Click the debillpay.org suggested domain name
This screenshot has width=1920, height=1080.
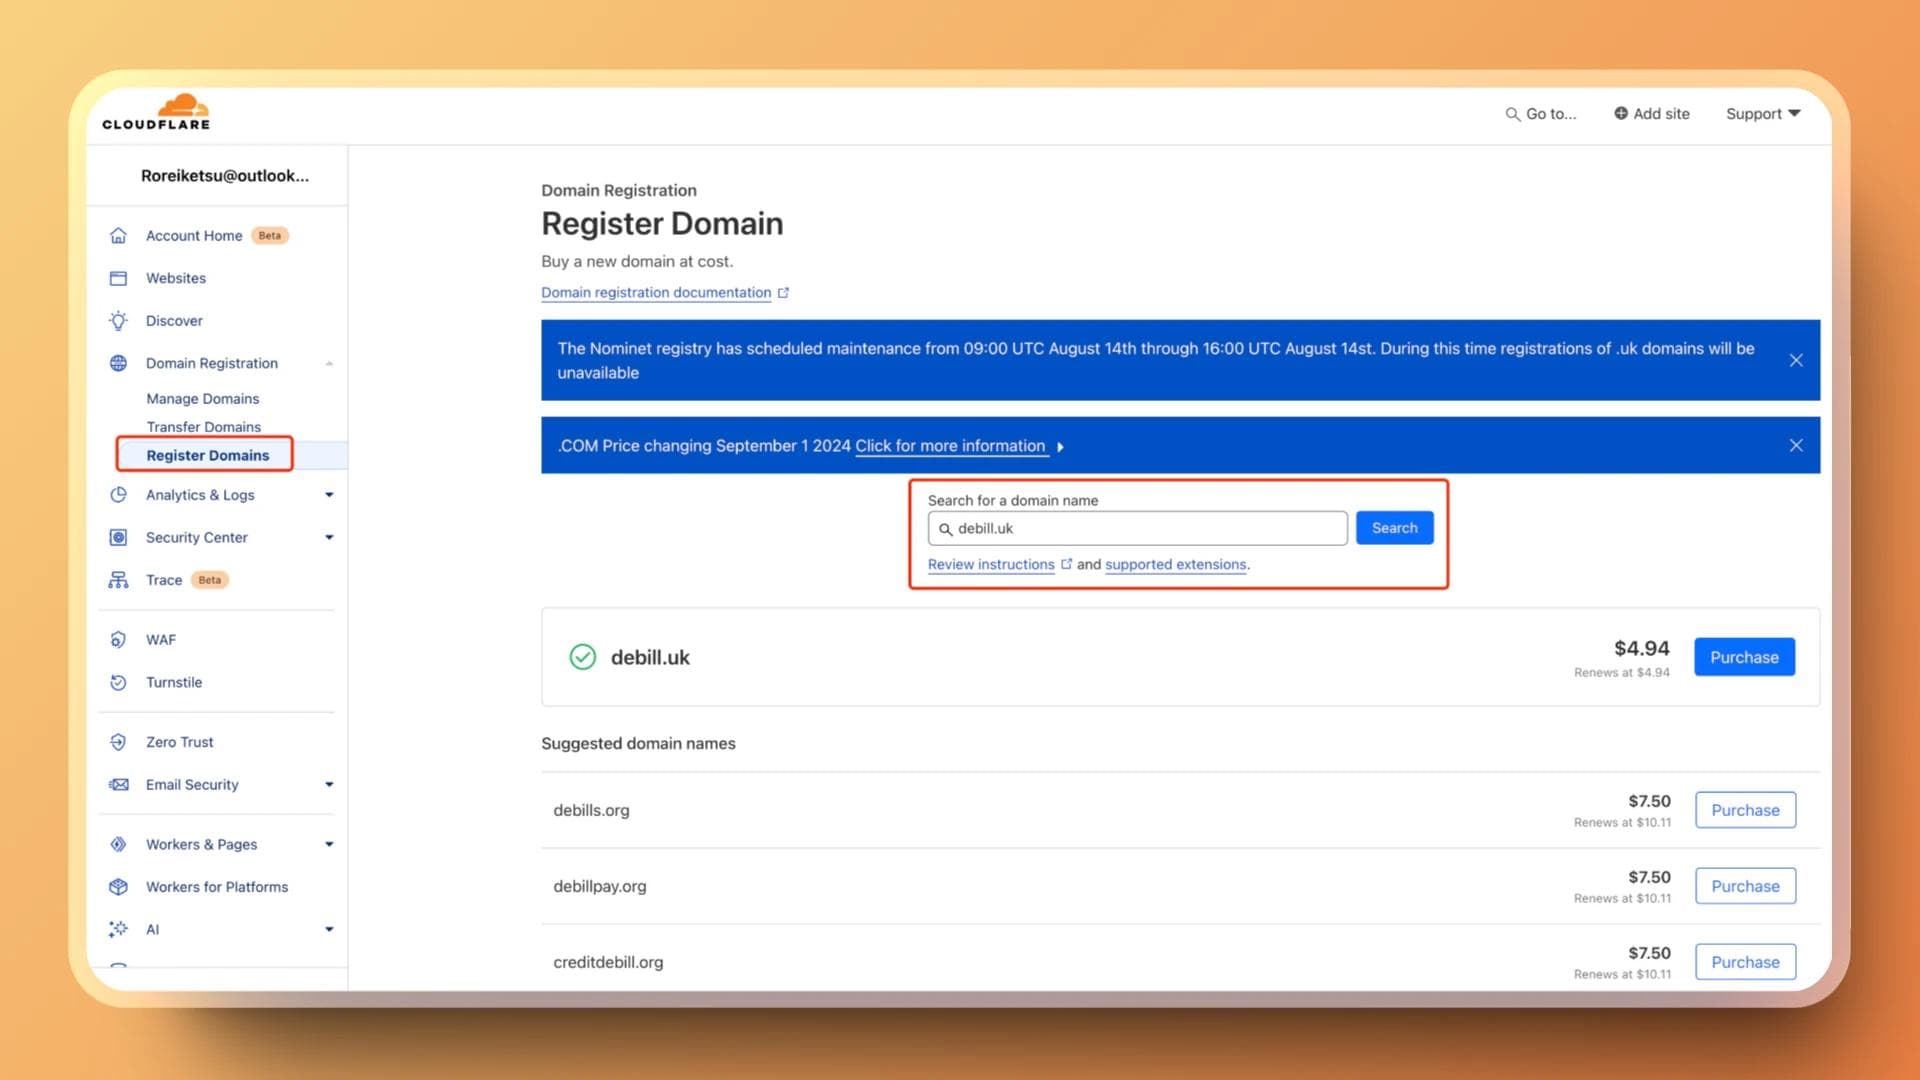pyautogui.click(x=600, y=886)
